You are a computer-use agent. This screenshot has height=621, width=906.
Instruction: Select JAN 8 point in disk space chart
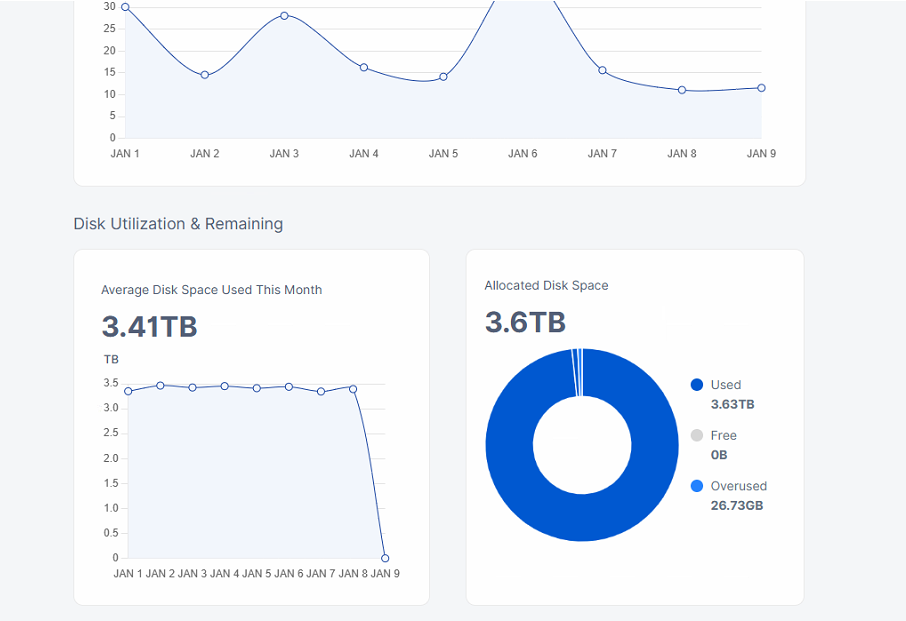tap(353, 389)
